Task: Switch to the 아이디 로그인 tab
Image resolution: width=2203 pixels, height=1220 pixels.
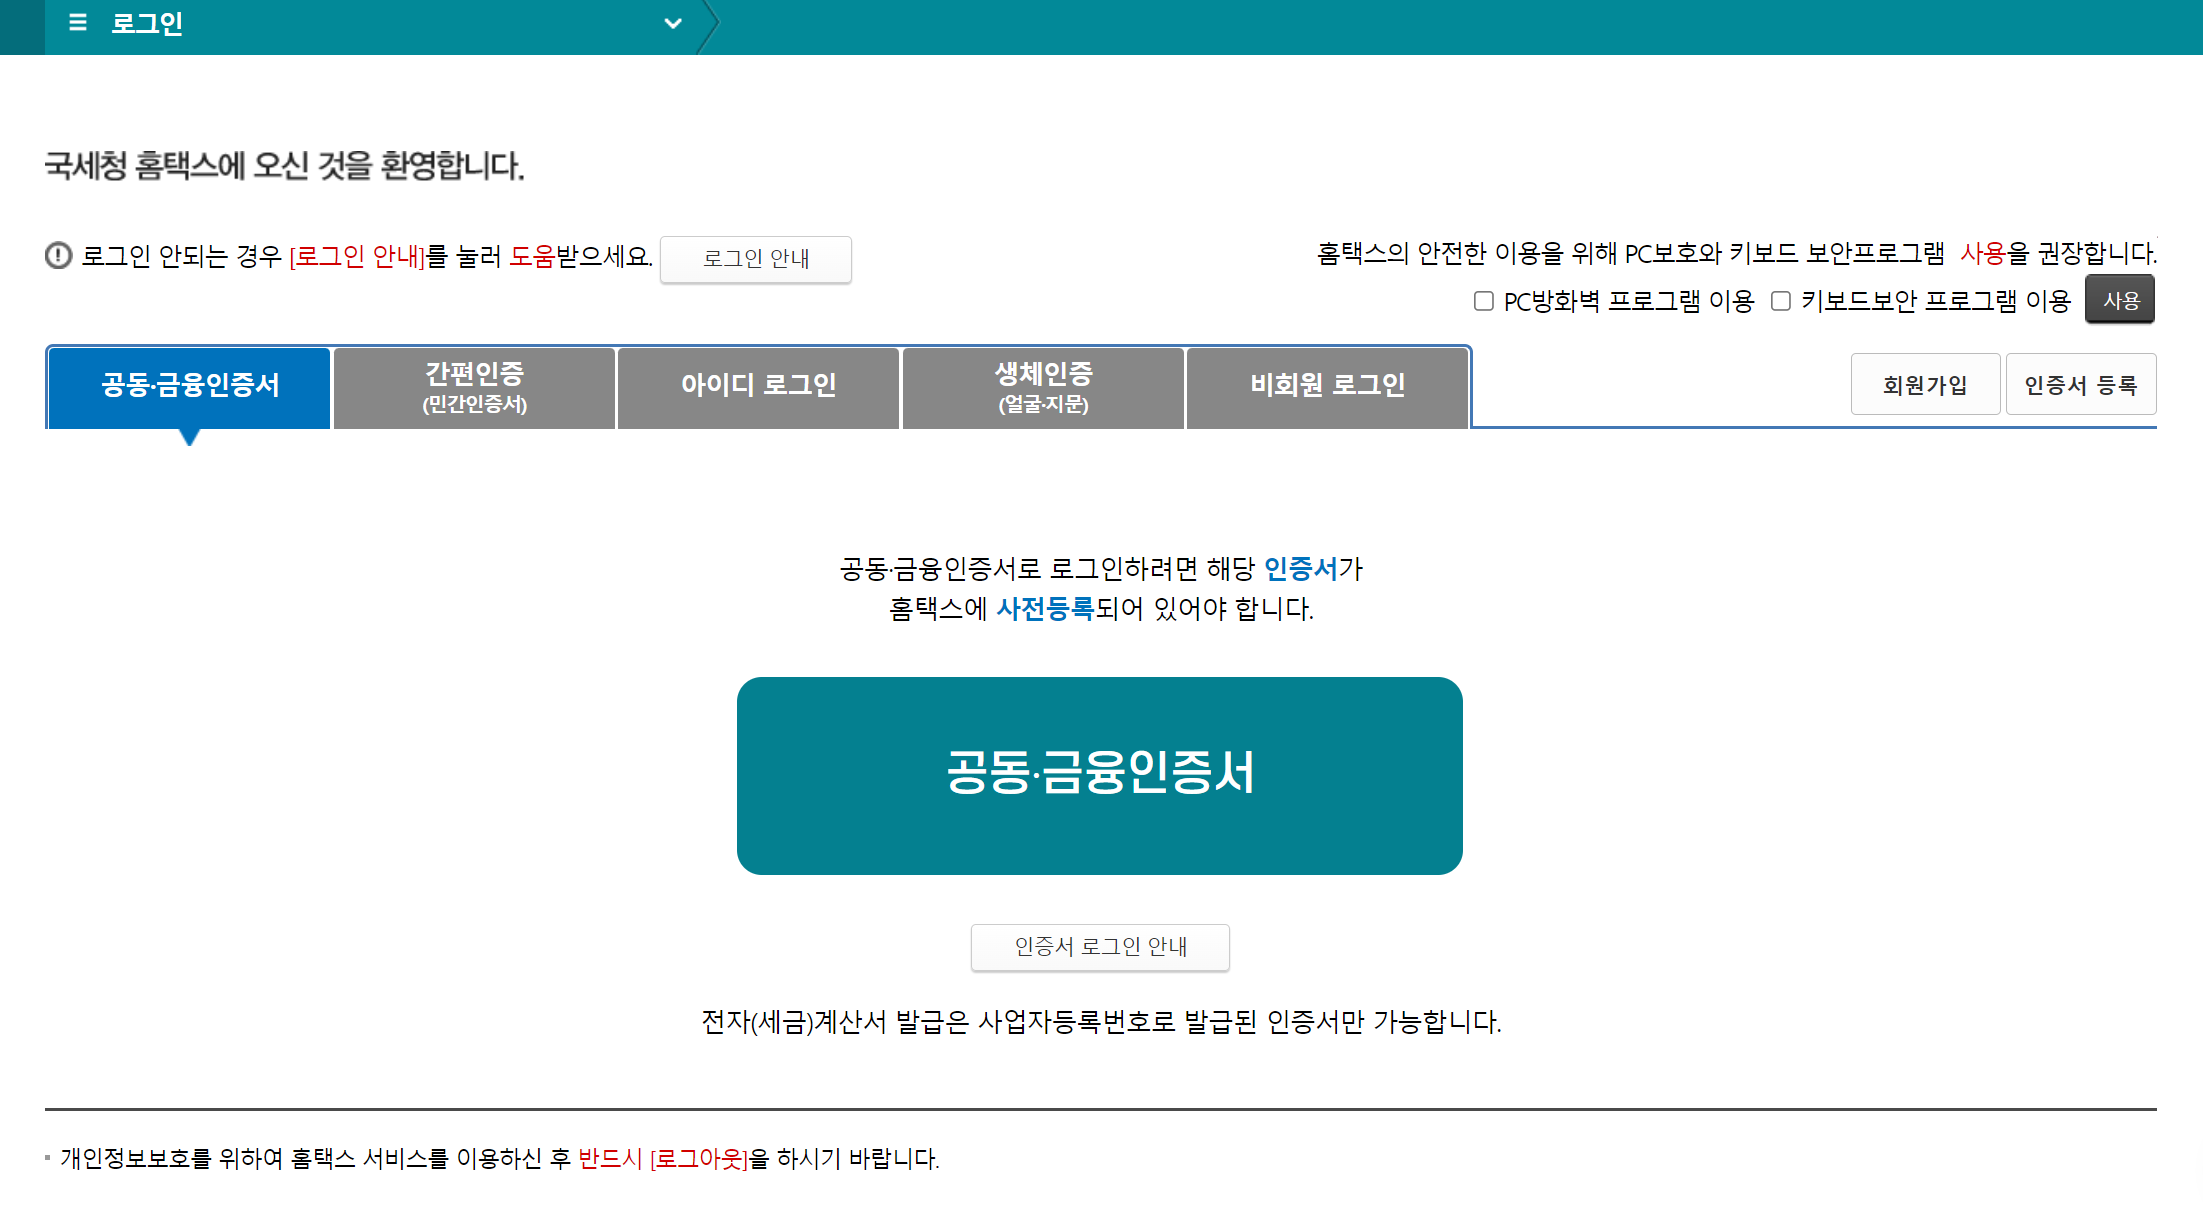Action: pos(758,387)
